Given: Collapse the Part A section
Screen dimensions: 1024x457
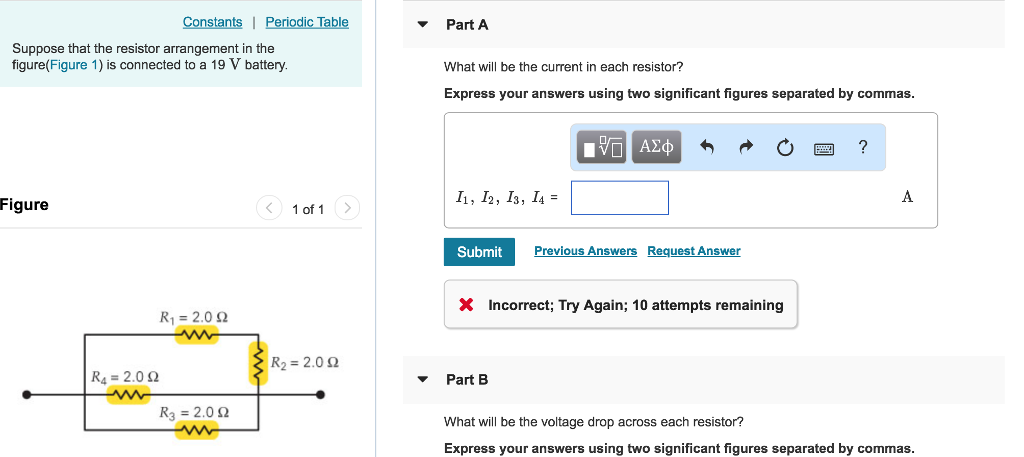Looking at the screenshot, I should [423, 25].
